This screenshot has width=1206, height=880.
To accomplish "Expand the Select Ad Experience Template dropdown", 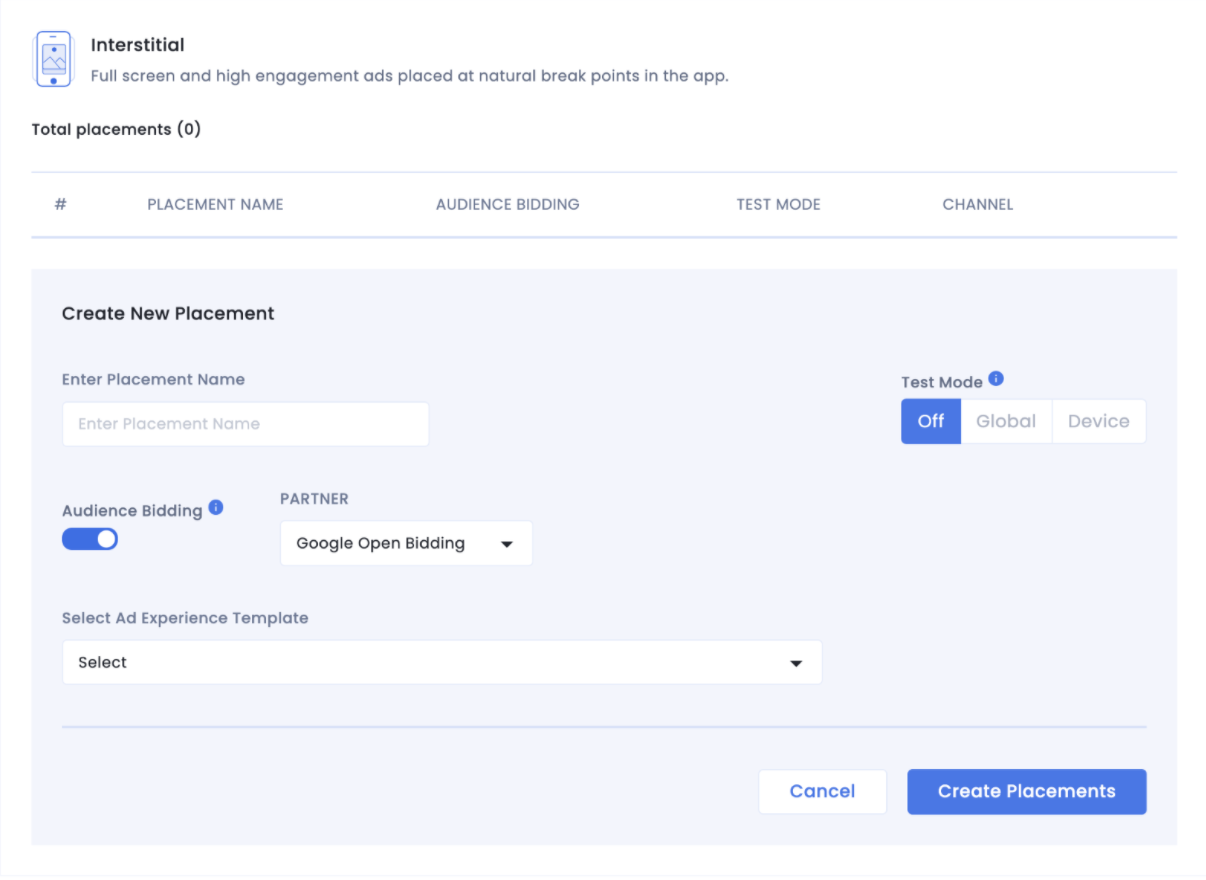I will coord(441,662).
